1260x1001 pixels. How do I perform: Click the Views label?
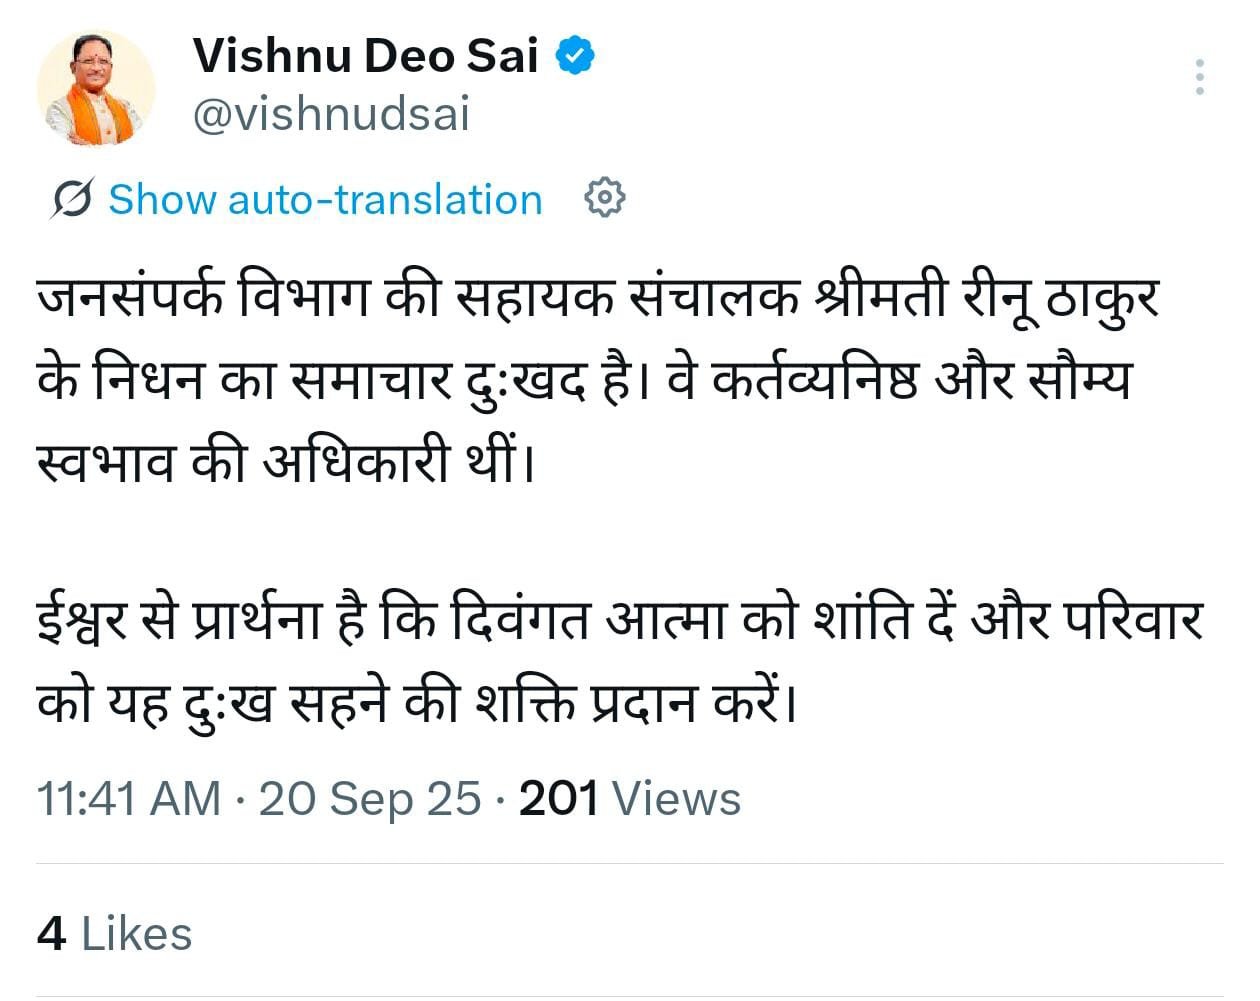pos(676,798)
